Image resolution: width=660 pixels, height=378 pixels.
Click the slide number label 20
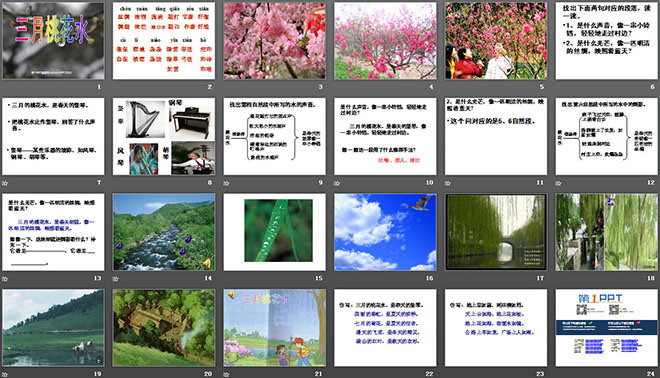[x=208, y=373]
